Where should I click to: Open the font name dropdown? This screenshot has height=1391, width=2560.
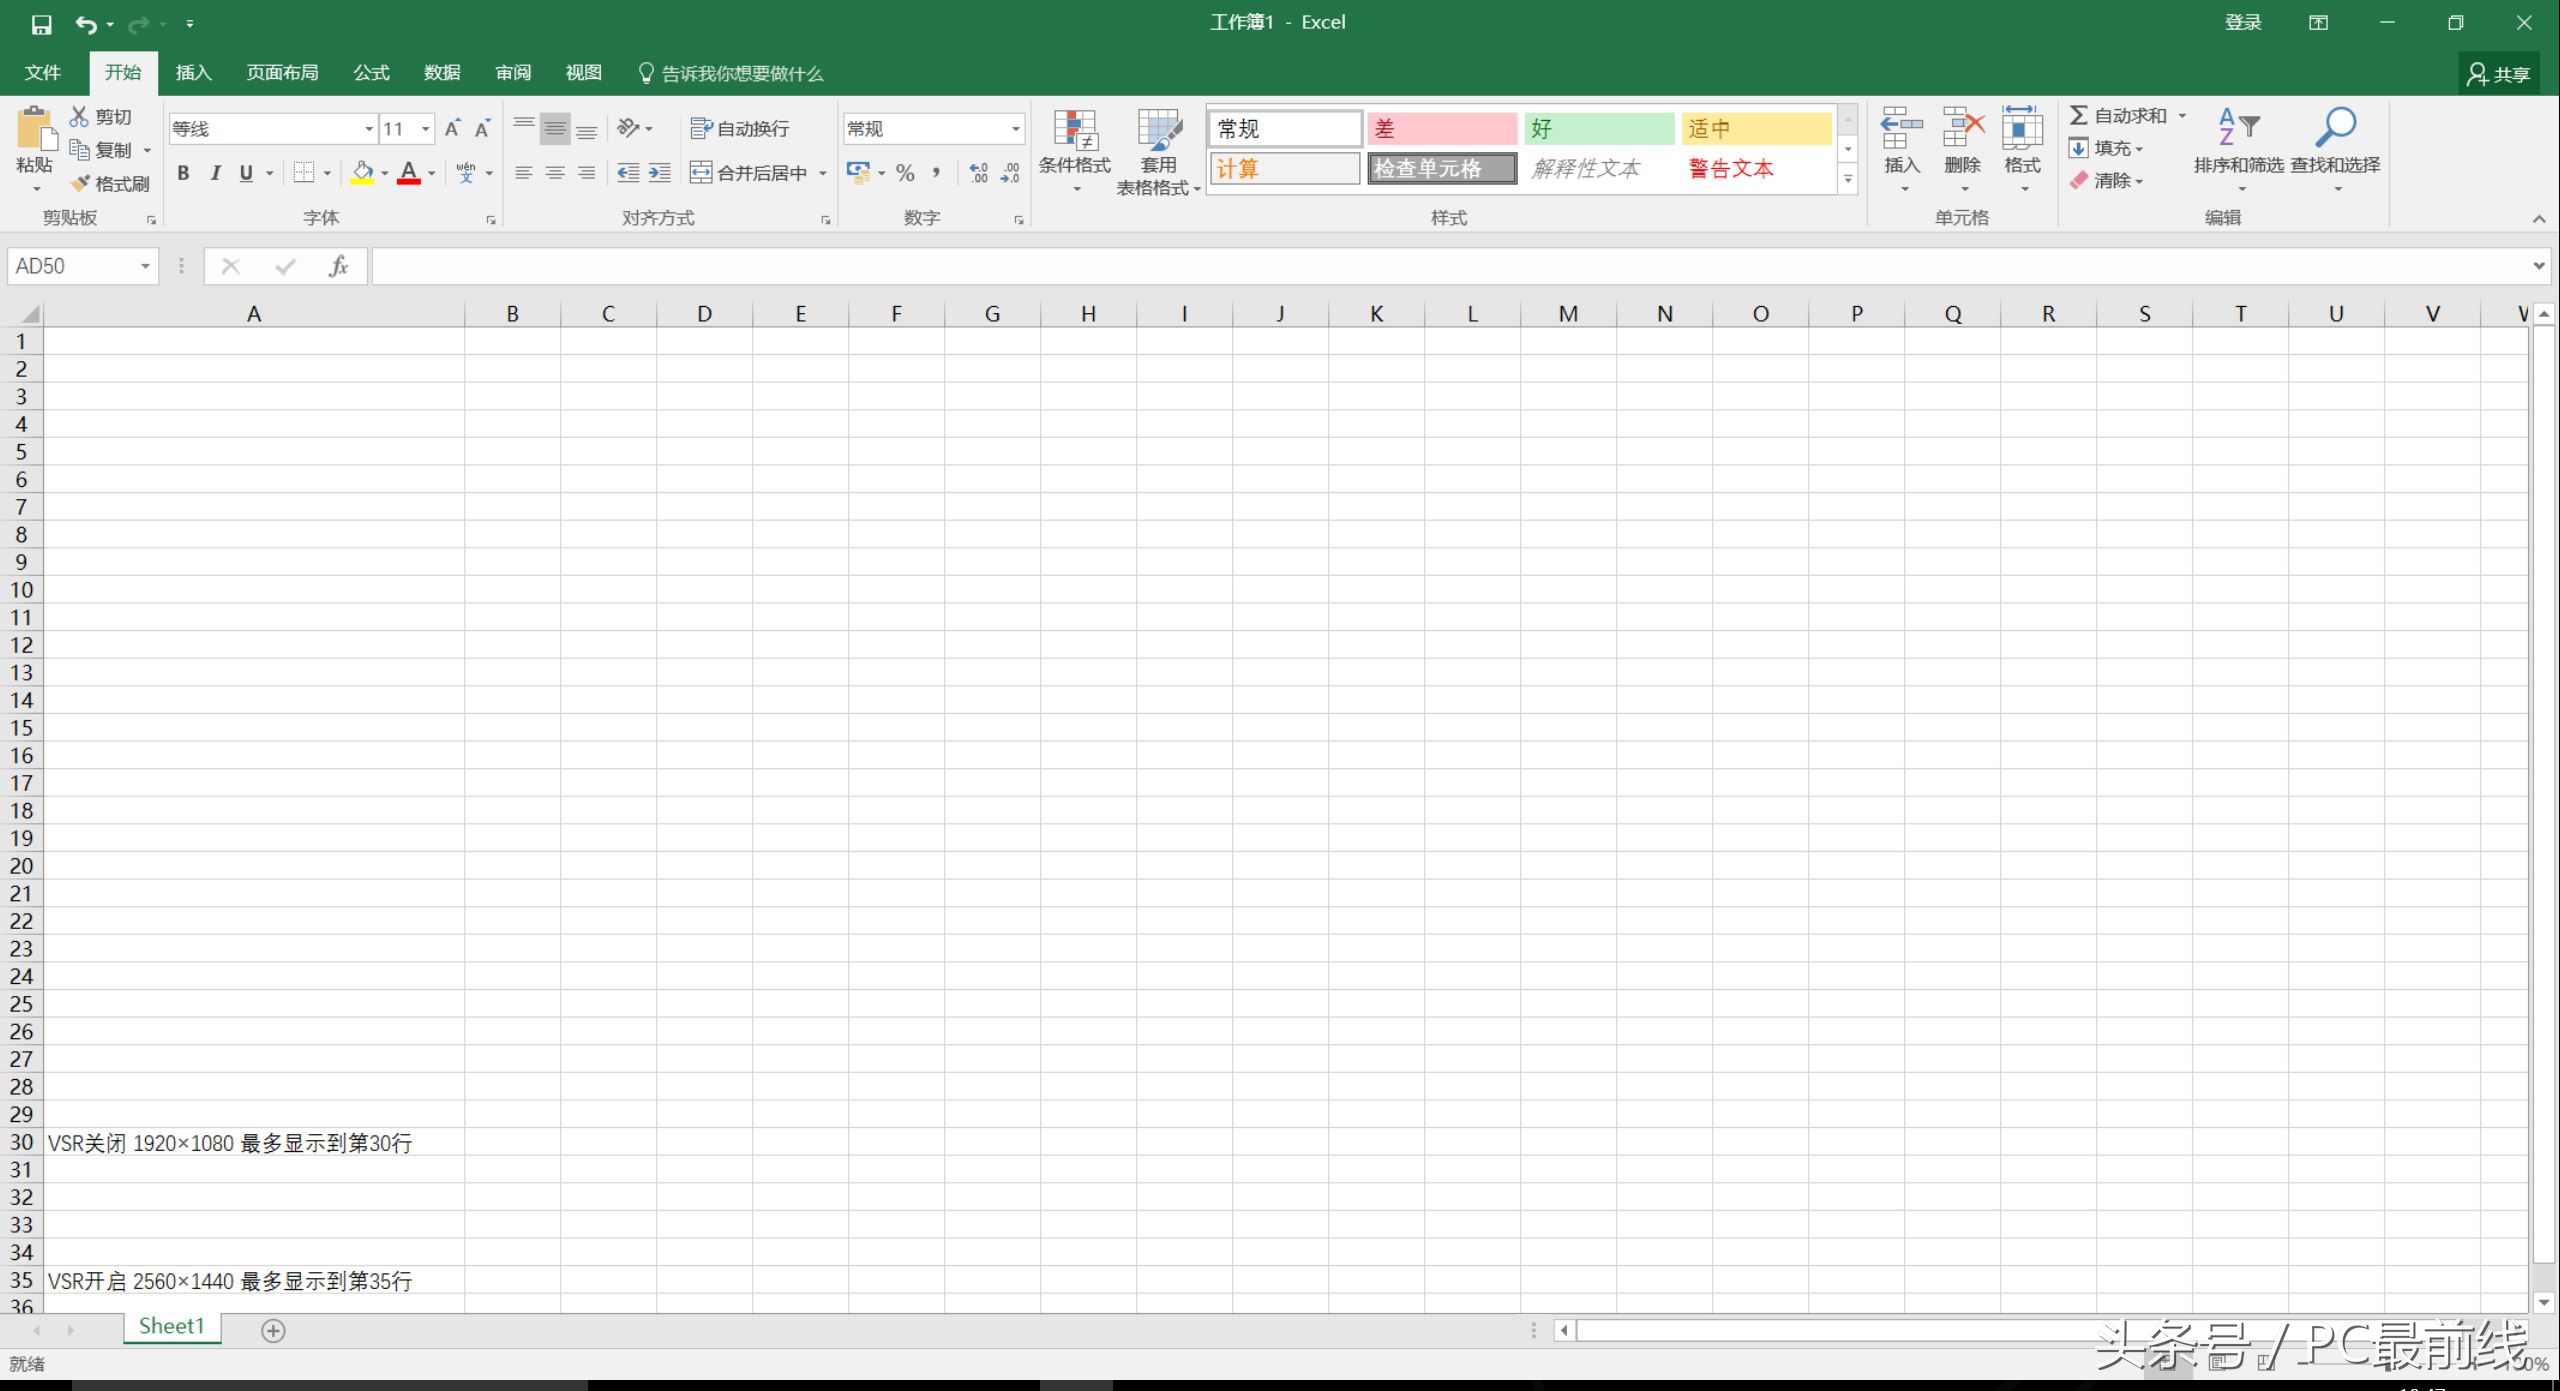pos(368,129)
